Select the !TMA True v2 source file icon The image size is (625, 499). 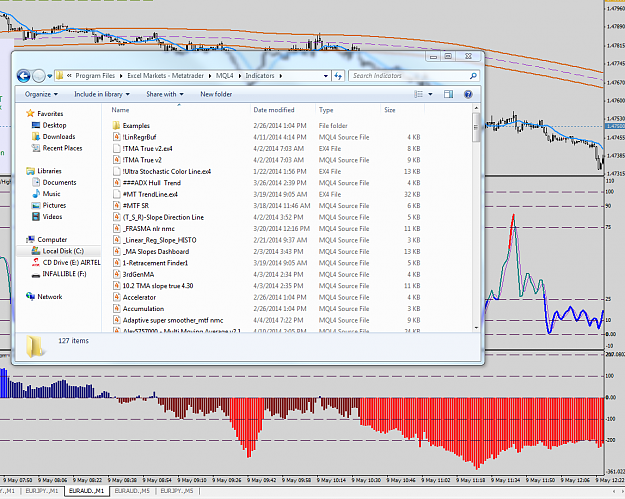click(116, 160)
